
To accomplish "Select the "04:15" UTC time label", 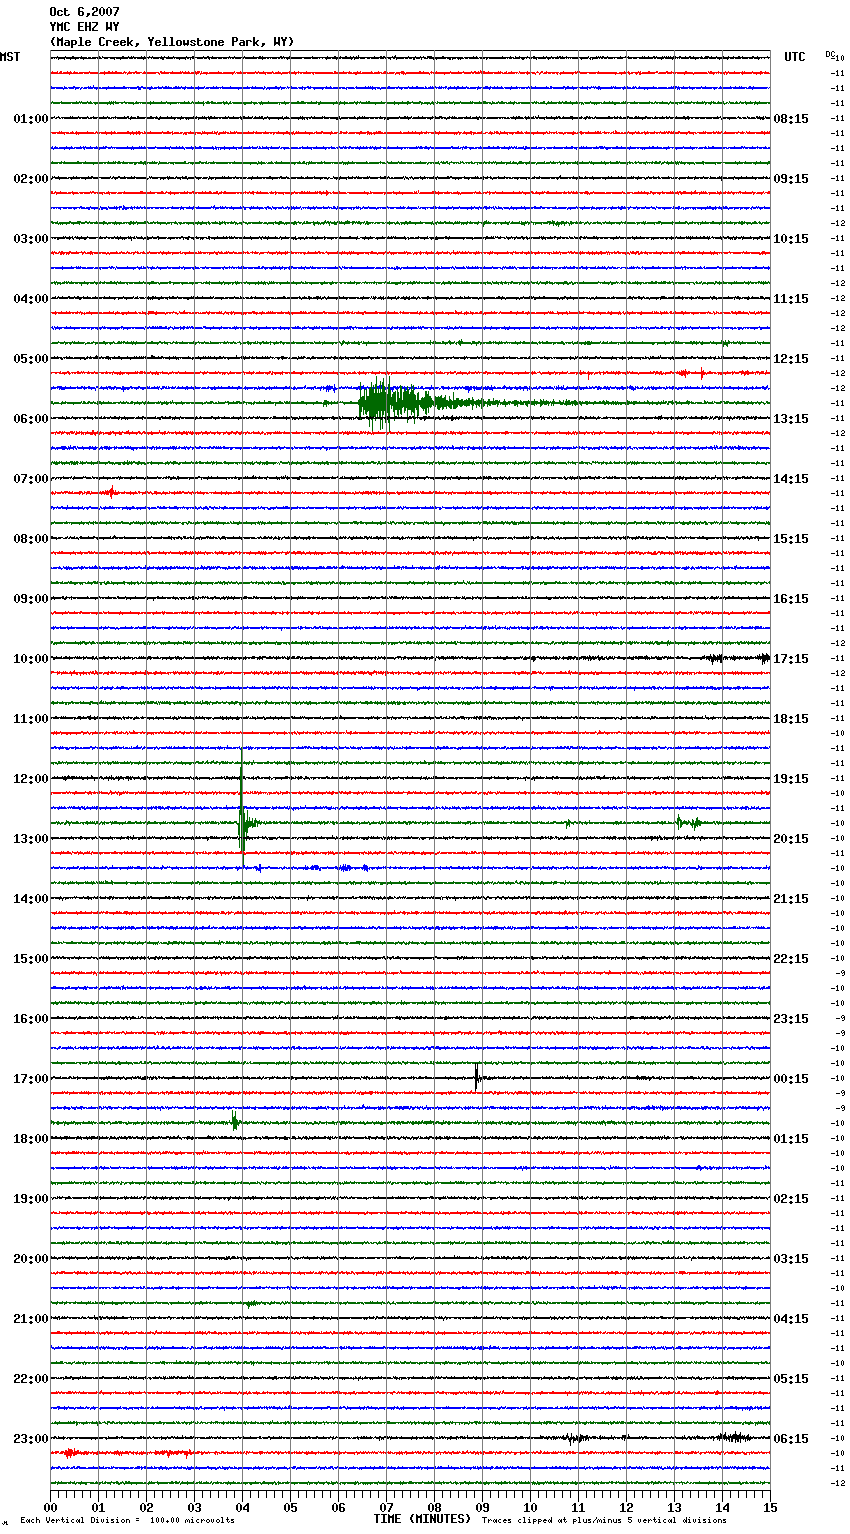I will click(791, 1319).
